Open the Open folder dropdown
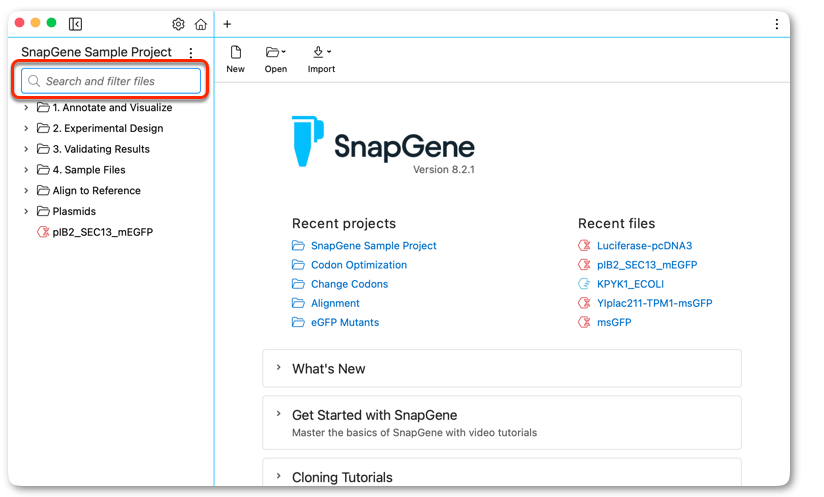 tap(276, 59)
